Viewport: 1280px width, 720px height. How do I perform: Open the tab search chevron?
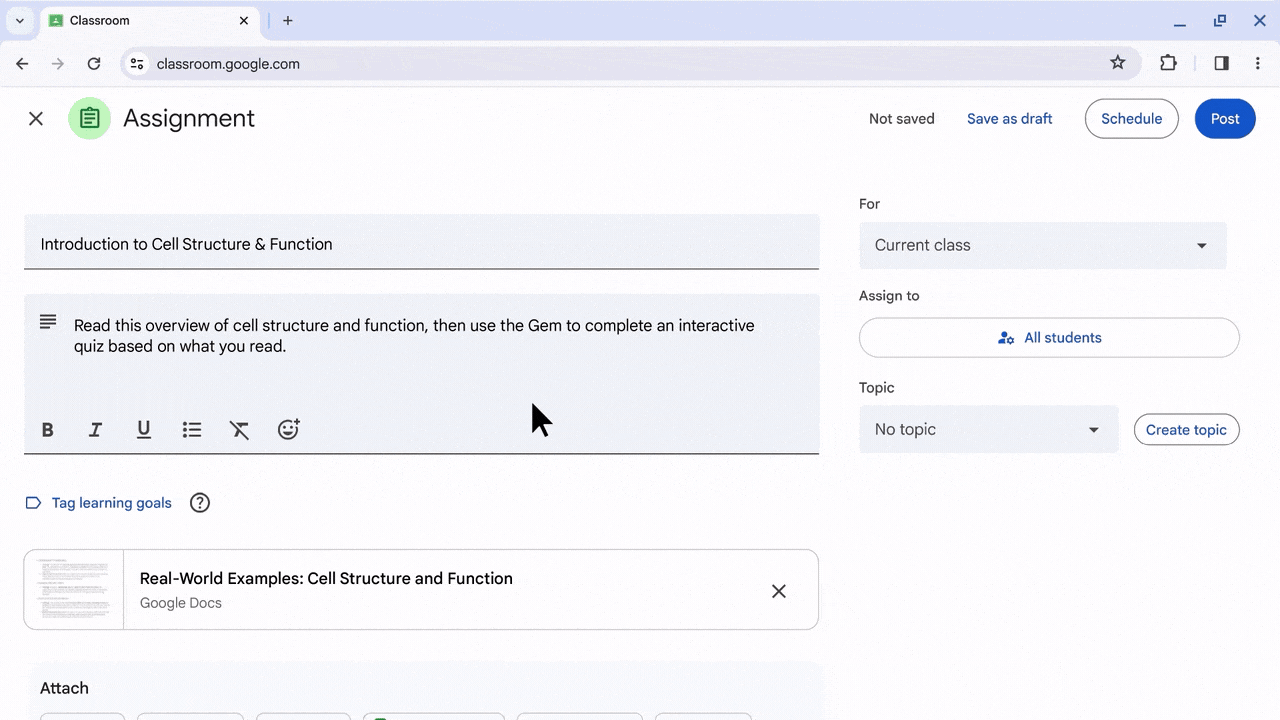click(x=19, y=20)
